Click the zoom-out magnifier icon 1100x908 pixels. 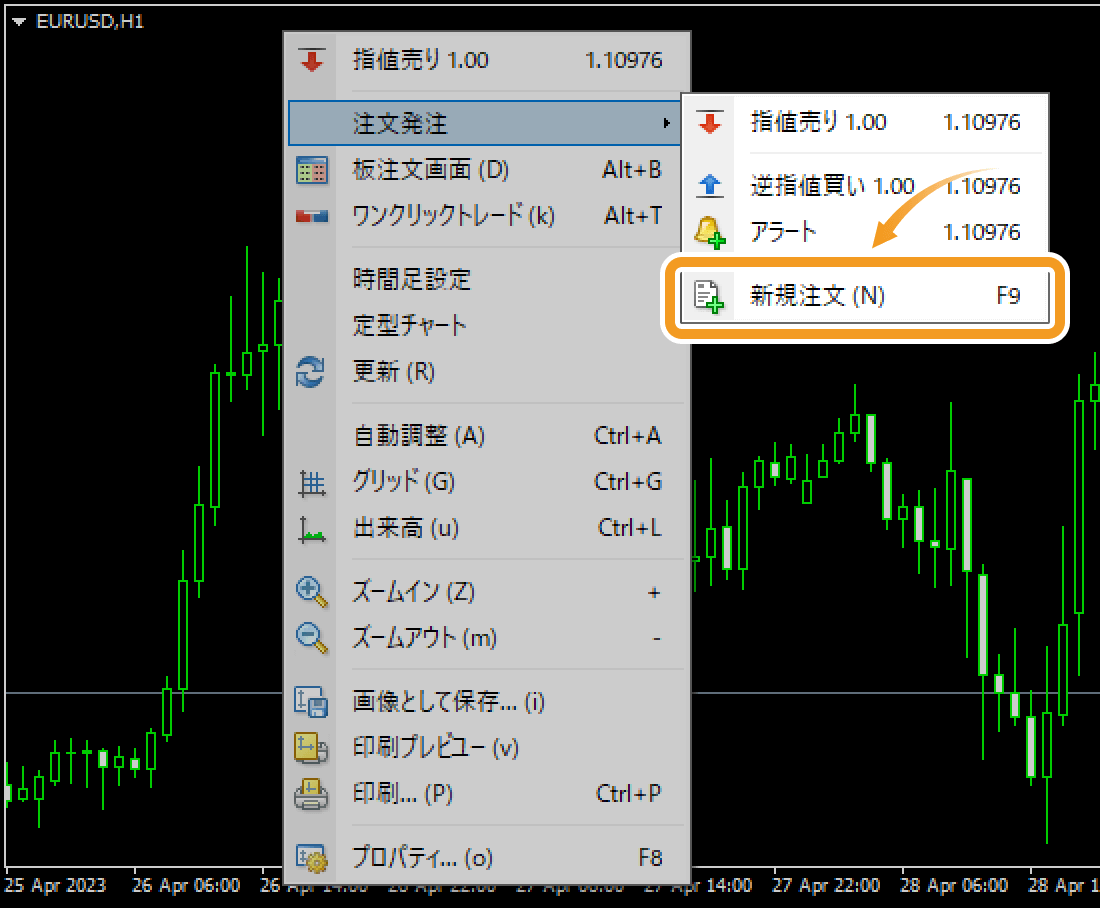(311, 638)
